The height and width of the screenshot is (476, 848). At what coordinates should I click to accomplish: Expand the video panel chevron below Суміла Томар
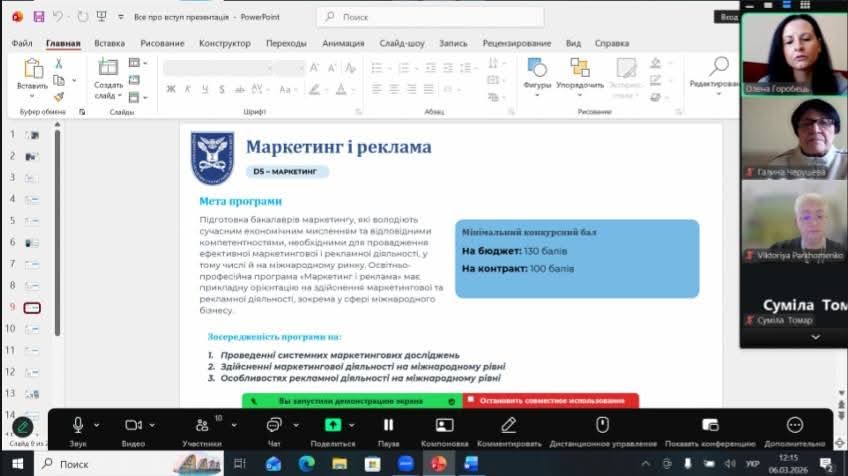[x=814, y=338]
